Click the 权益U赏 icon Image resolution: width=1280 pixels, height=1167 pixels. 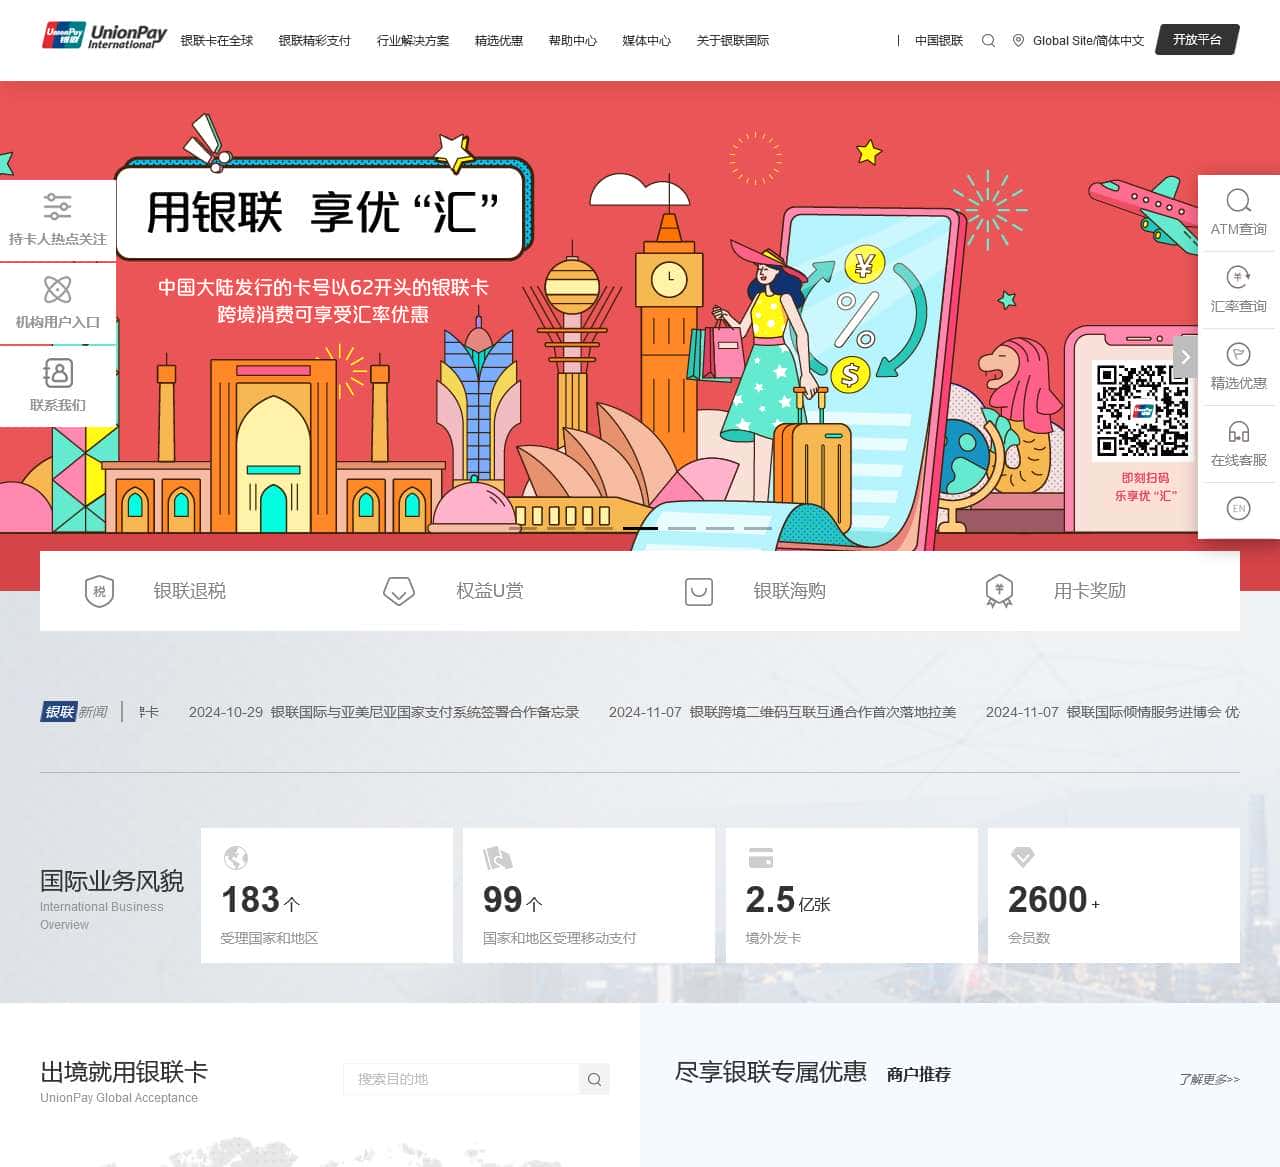(399, 591)
